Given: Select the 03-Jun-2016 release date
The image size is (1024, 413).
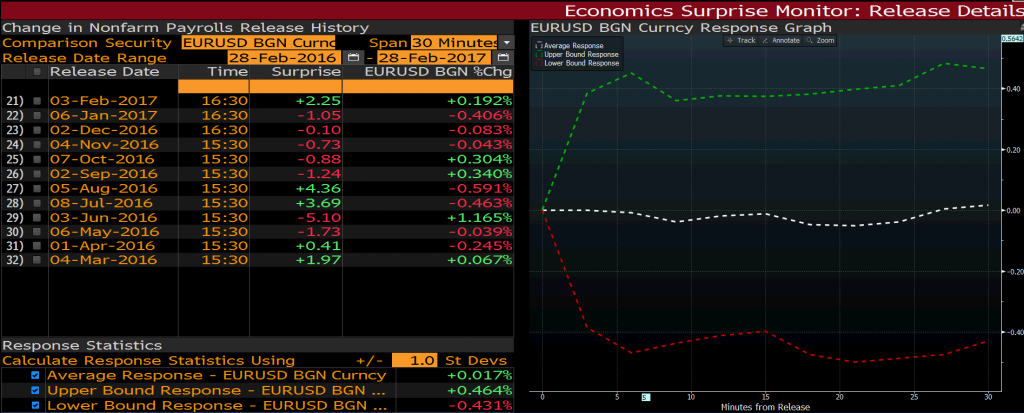Looking at the screenshot, I should click(x=103, y=216).
